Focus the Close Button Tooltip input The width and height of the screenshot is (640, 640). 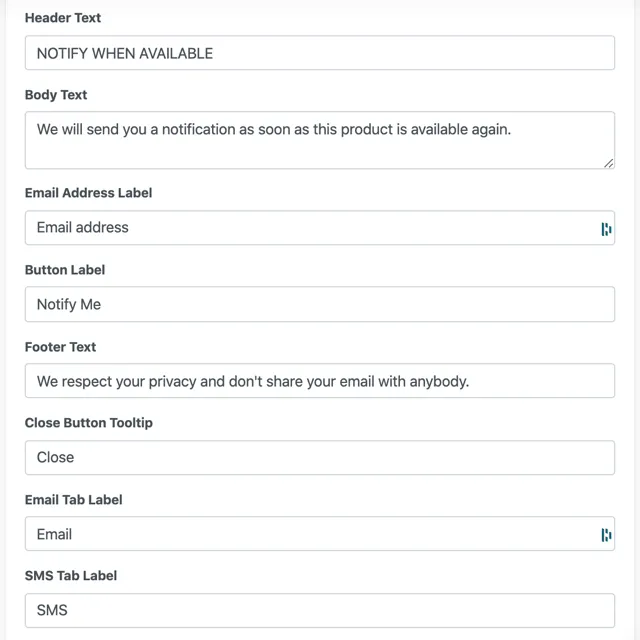(x=320, y=458)
